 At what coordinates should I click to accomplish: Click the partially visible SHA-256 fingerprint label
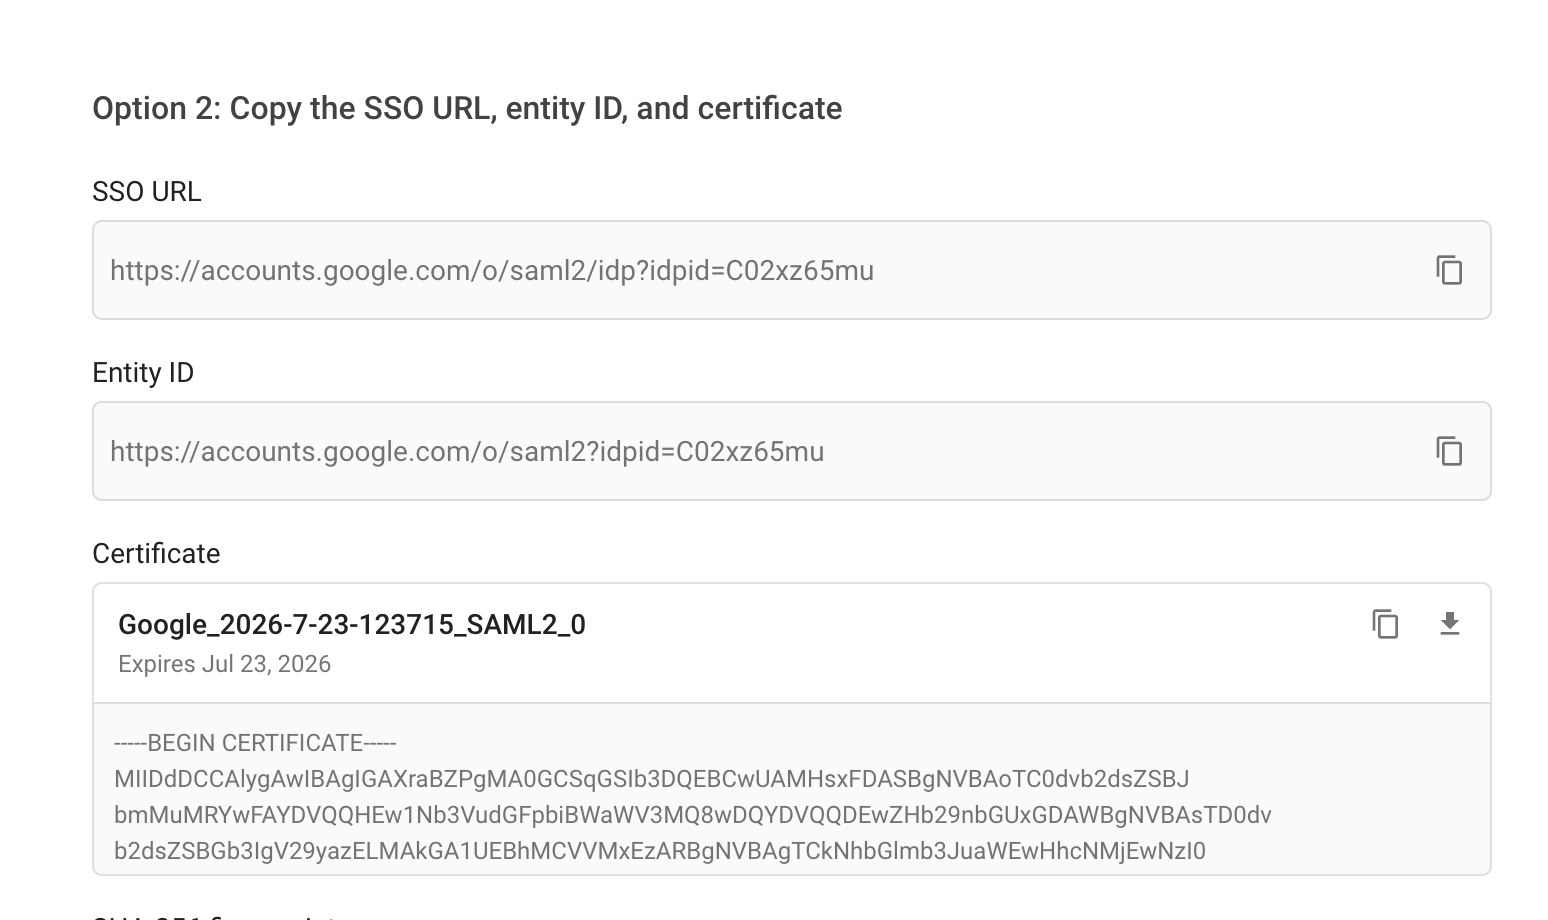(x=215, y=916)
